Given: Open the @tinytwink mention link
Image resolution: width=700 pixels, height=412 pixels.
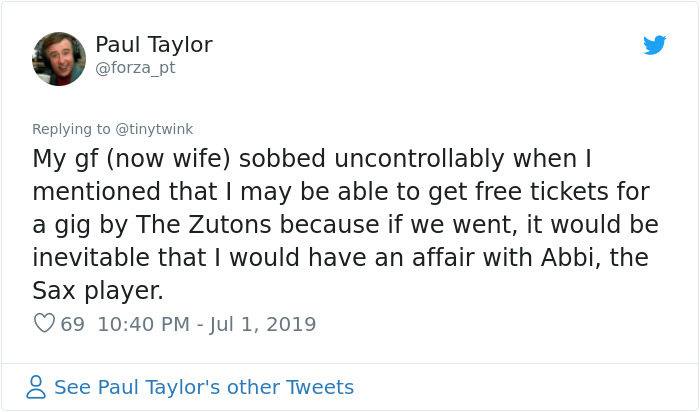Looking at the screenshot, I should 155,129.
